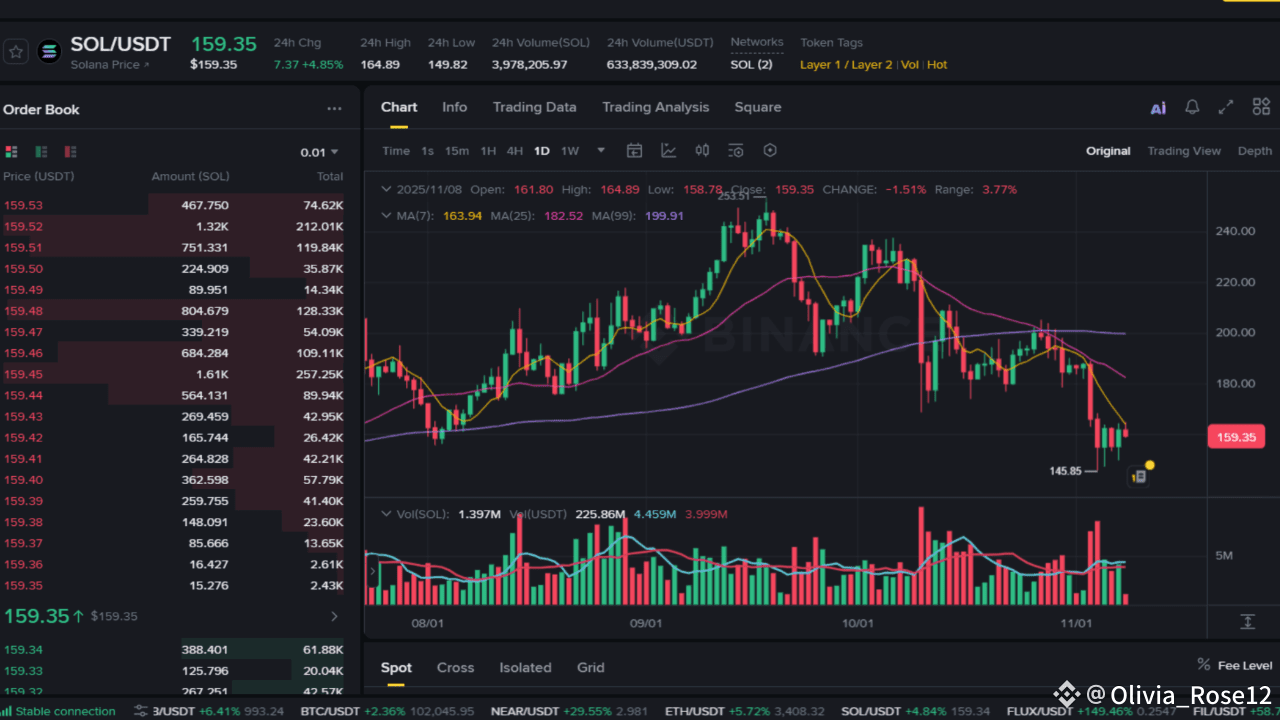This screenshot has width=1280, height=720.
Task: Open the AI assistant icon
Action: coord(1158,108)
